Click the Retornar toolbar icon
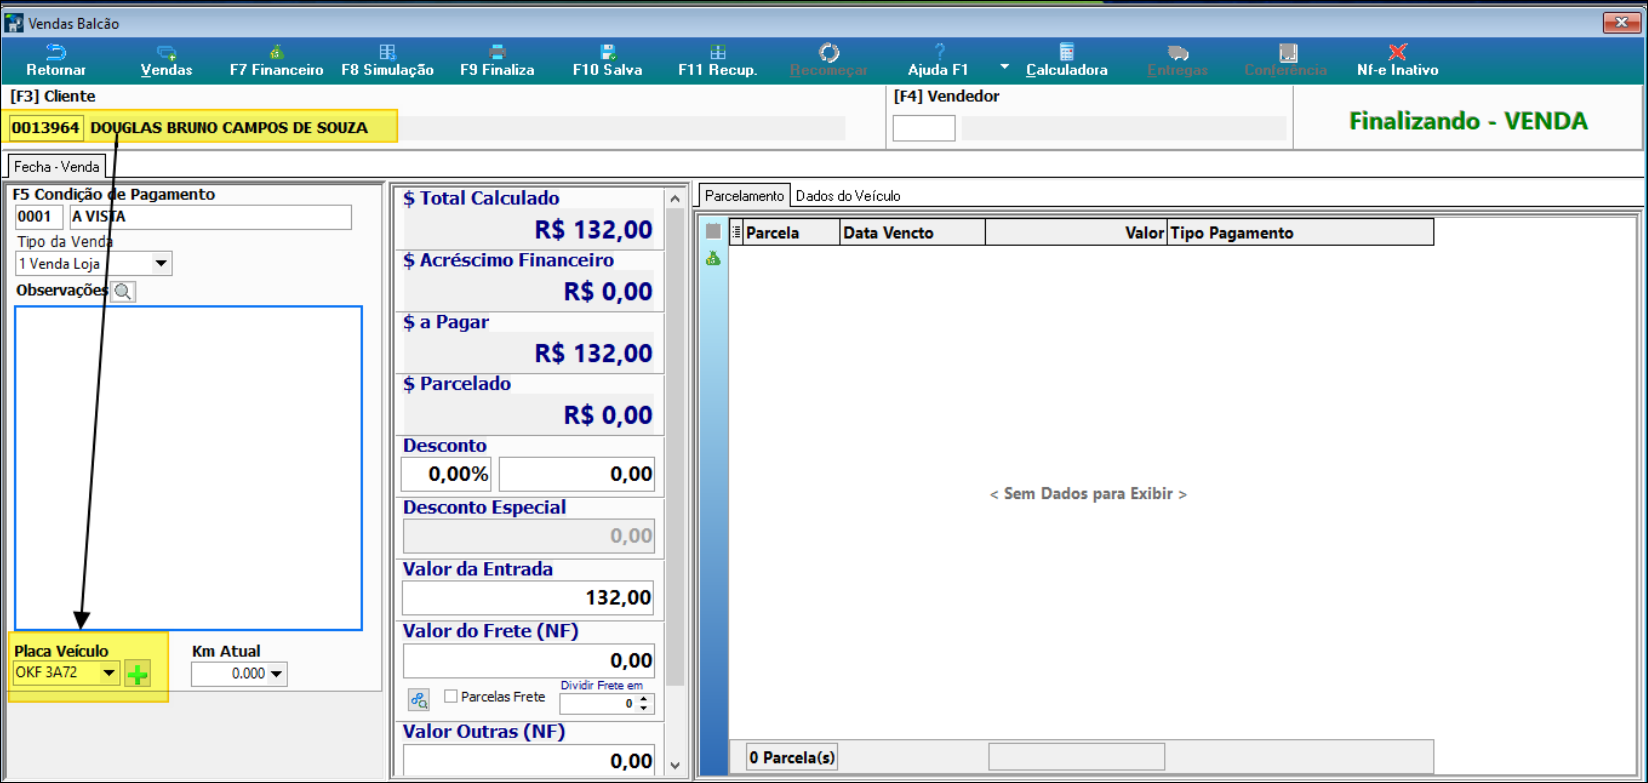 coord(56,60)
